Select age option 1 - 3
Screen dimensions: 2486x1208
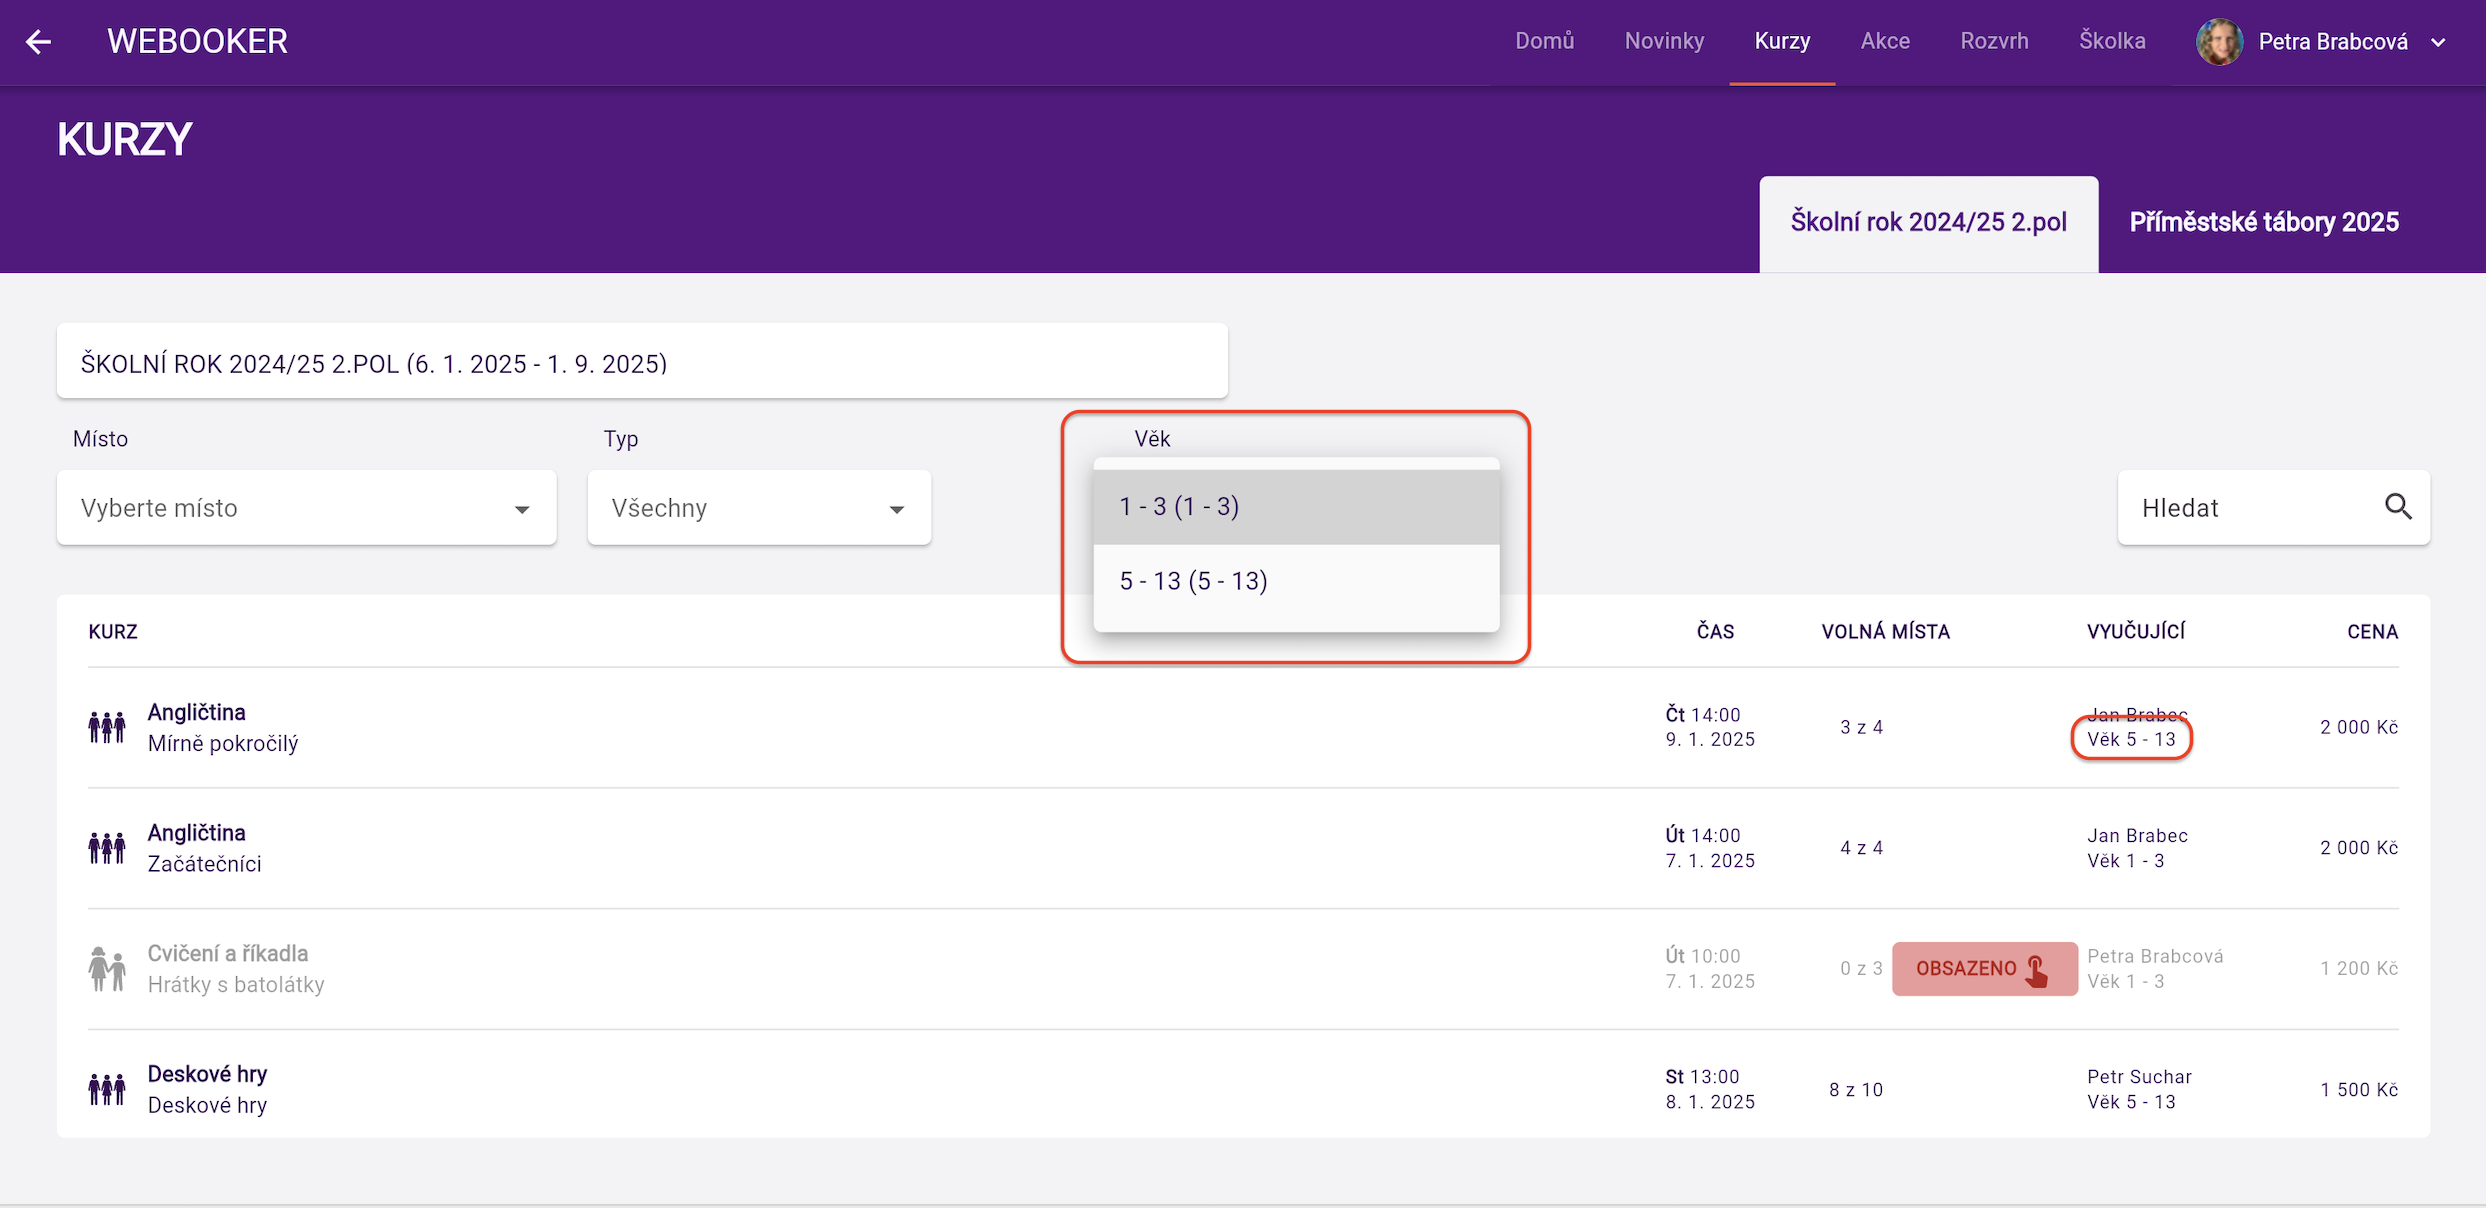pyautogui.click(x=1296, y=507)
